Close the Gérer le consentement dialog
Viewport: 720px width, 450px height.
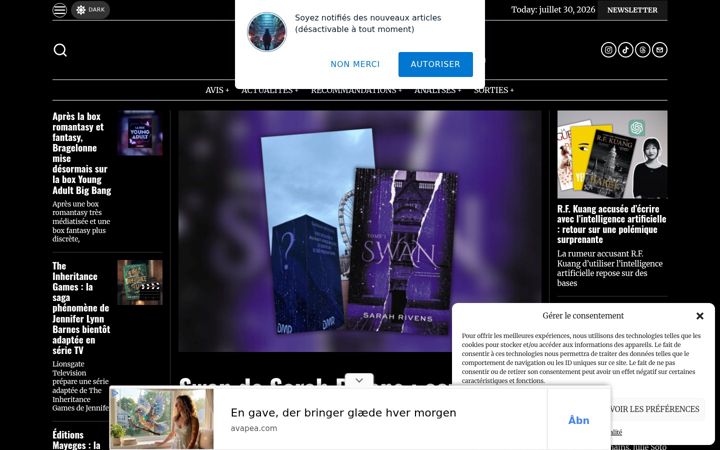pyautogui.click(x=700, y=316)
